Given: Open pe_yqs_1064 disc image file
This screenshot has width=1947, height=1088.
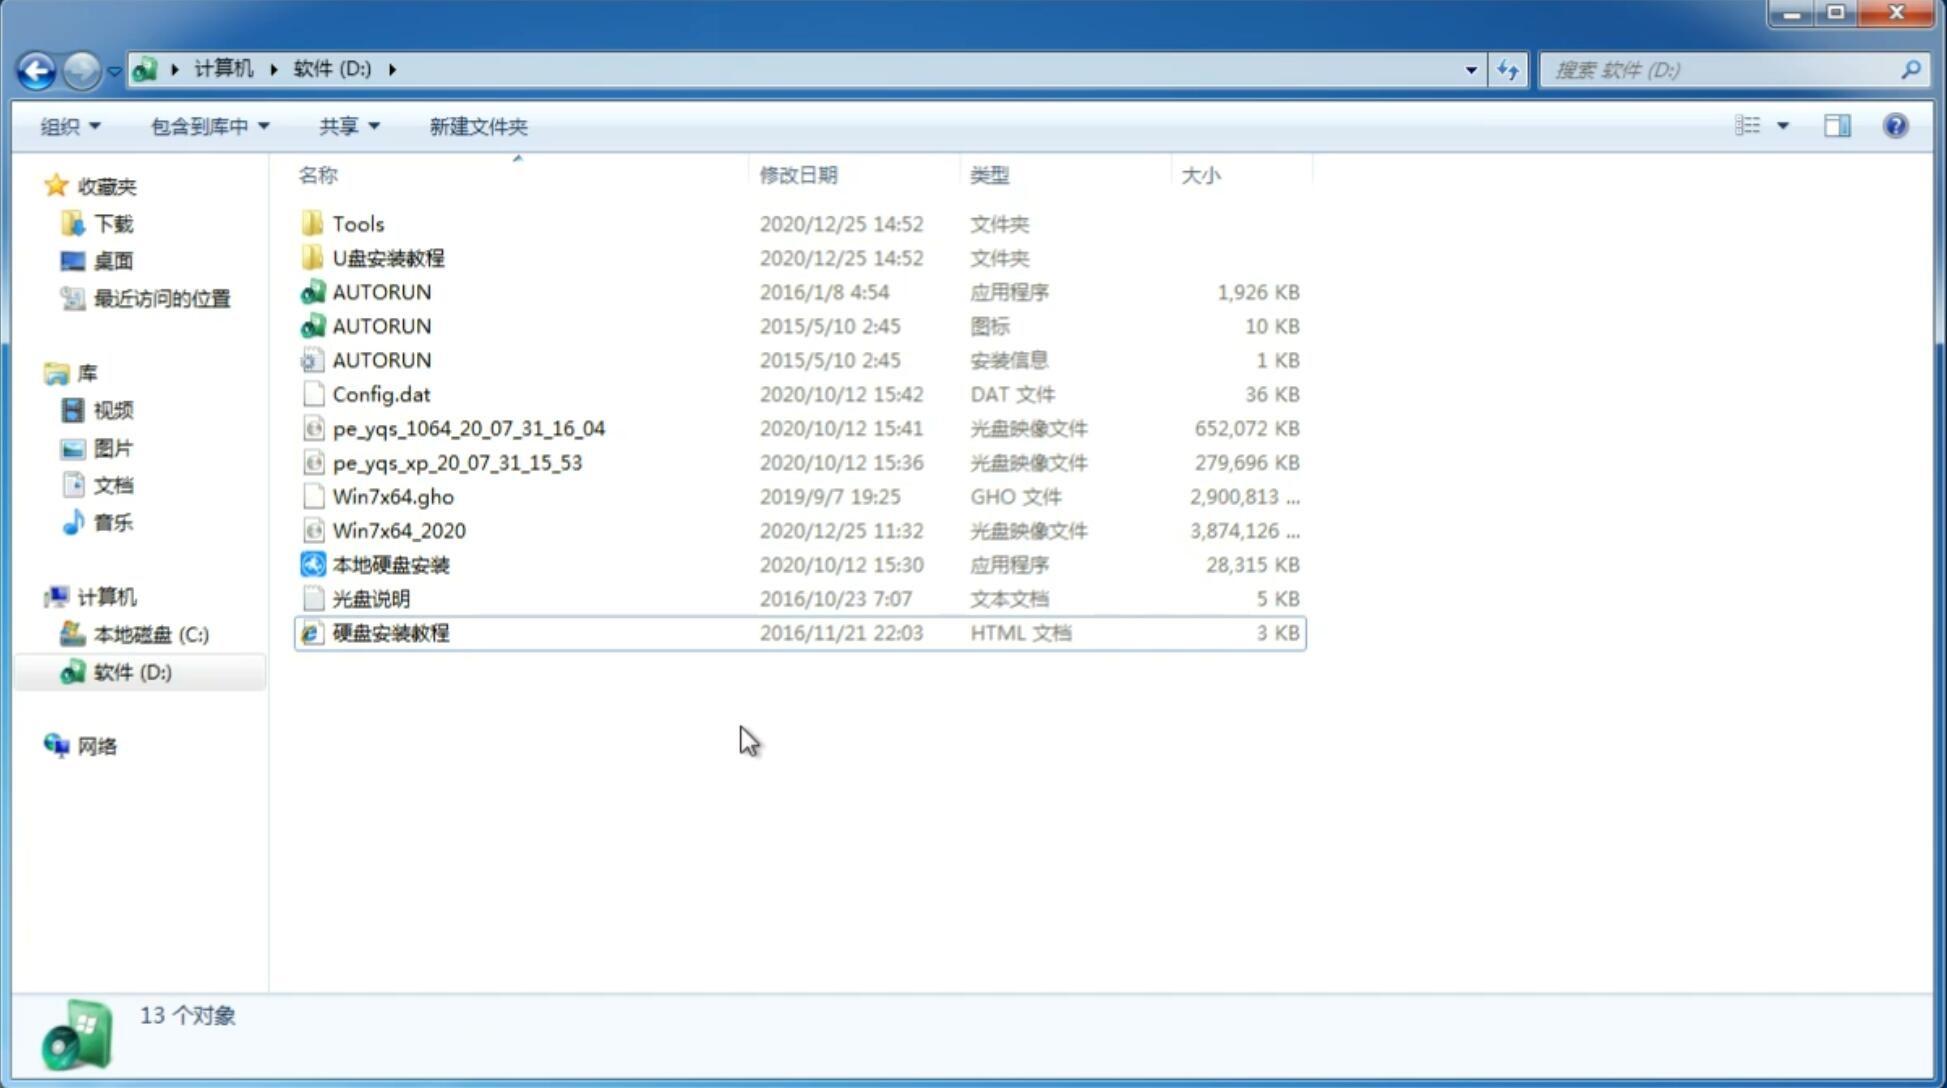Looking at the screenshot, I should 468,428.
